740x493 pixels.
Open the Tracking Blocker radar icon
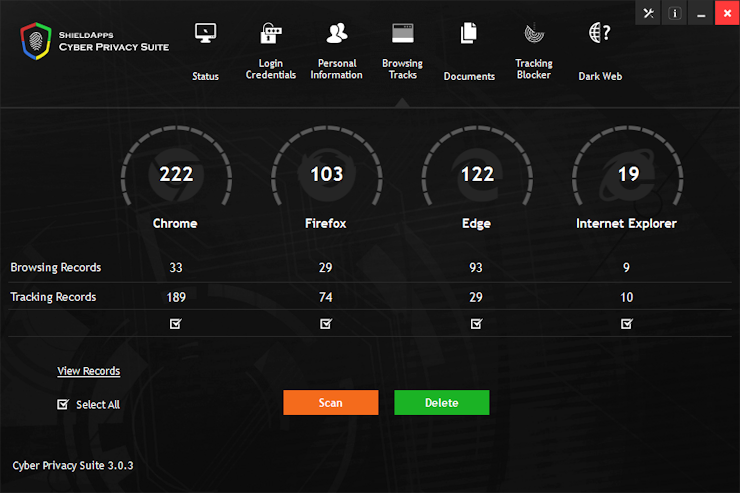pyautogui.click(x=534, y=33)
